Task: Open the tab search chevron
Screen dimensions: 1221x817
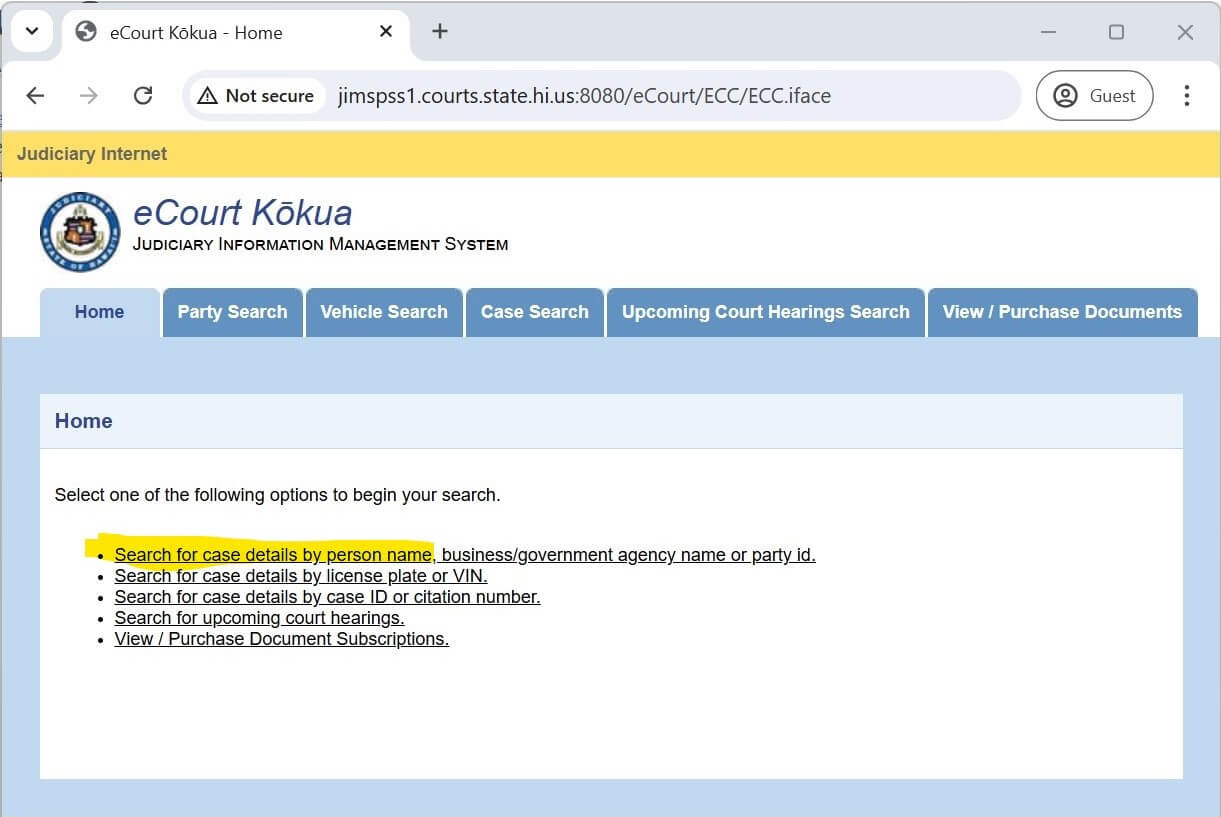Action: [32, 31]
